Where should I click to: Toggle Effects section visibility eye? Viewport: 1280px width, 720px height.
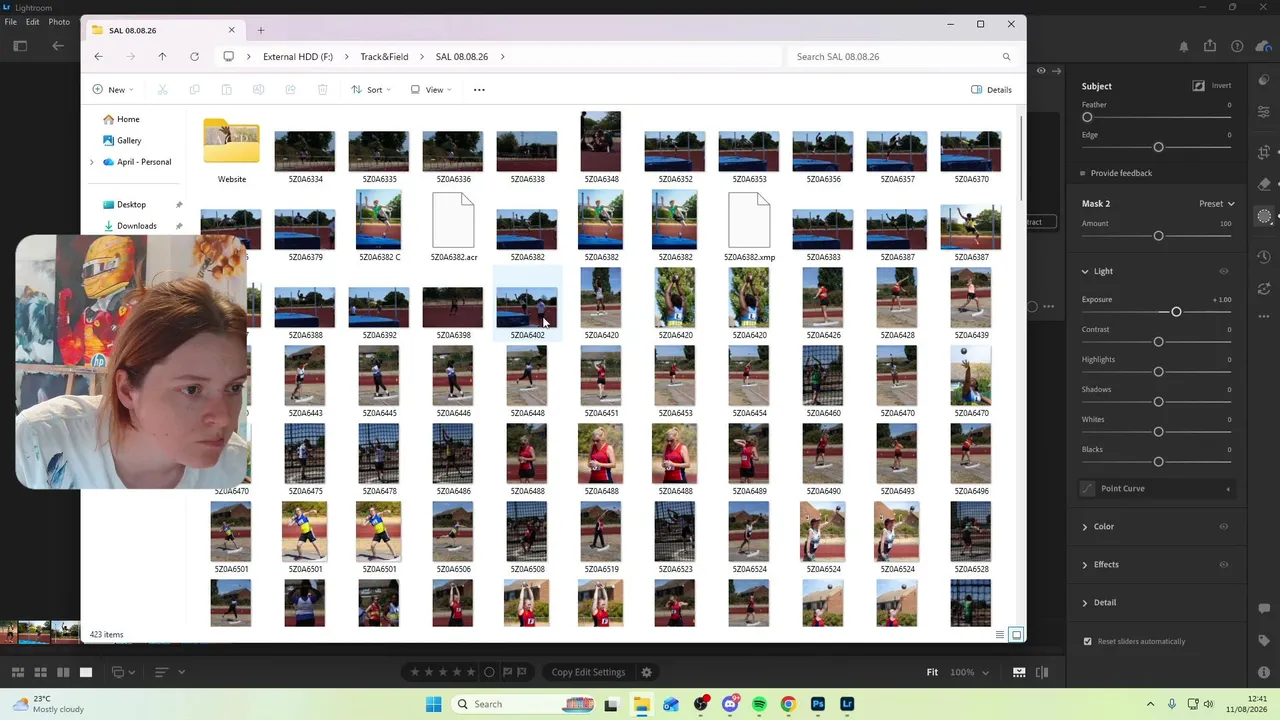[x=1223, y=564]
